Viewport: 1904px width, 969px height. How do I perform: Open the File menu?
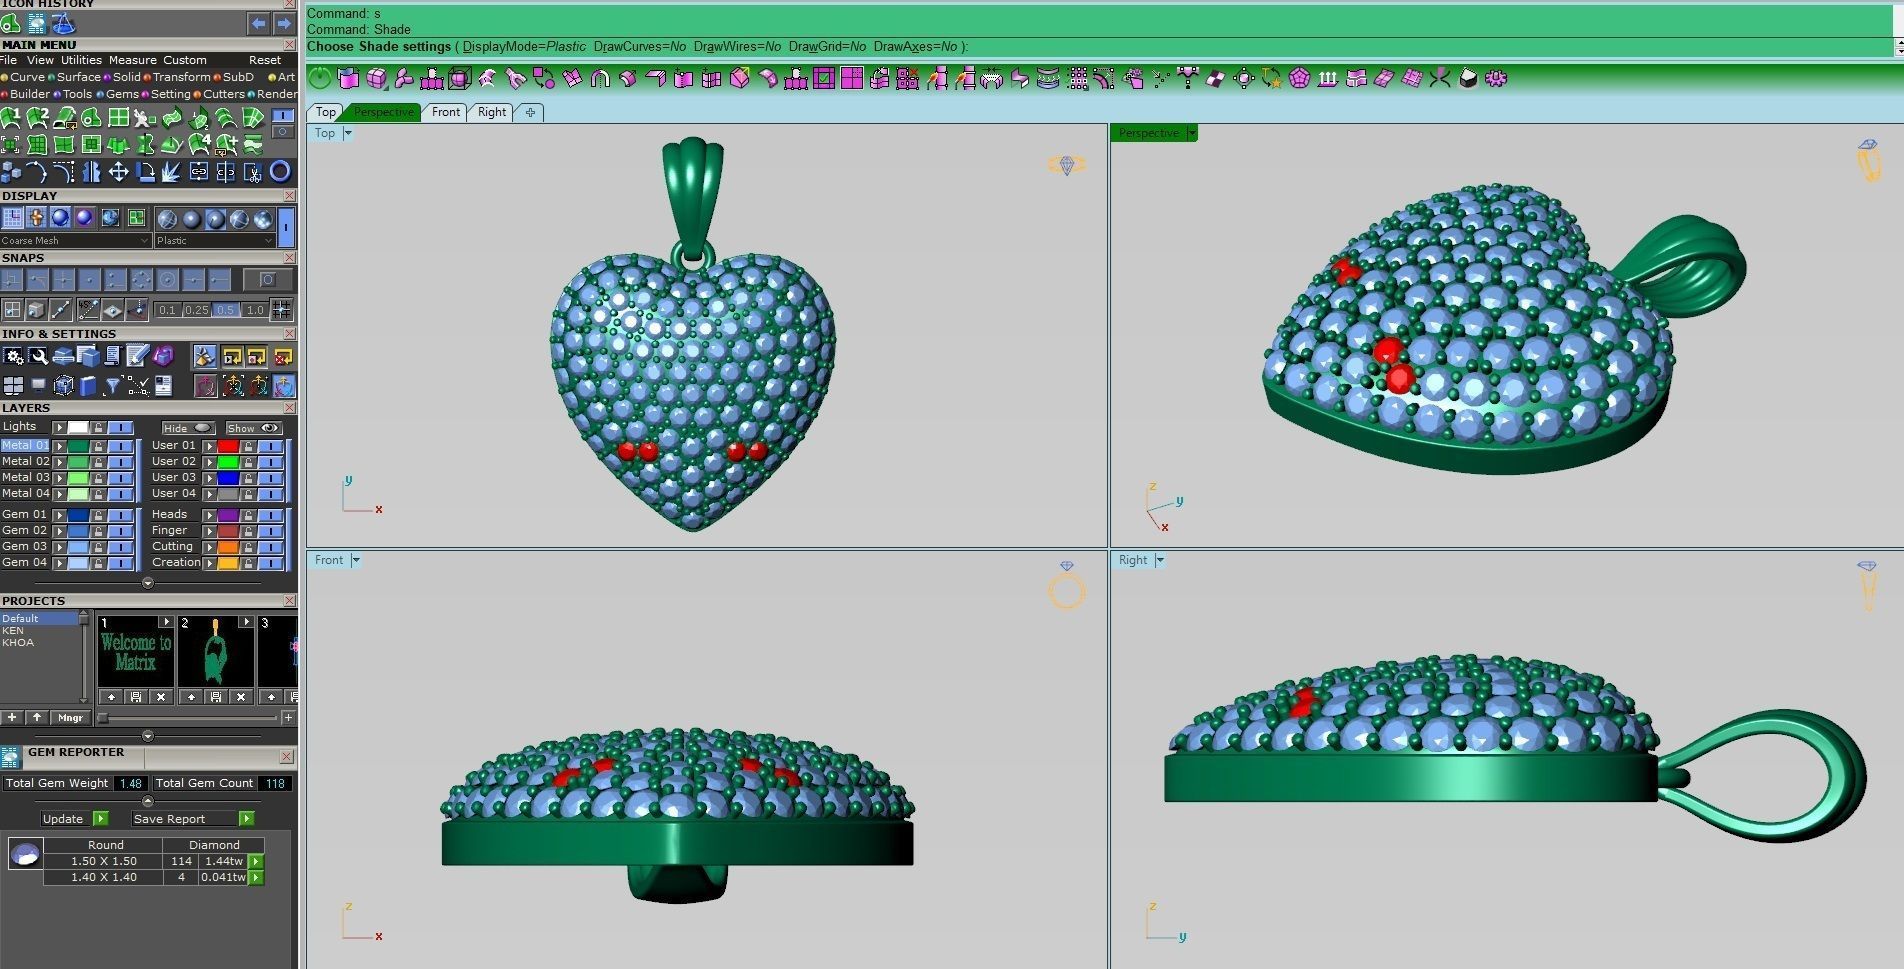8,60
